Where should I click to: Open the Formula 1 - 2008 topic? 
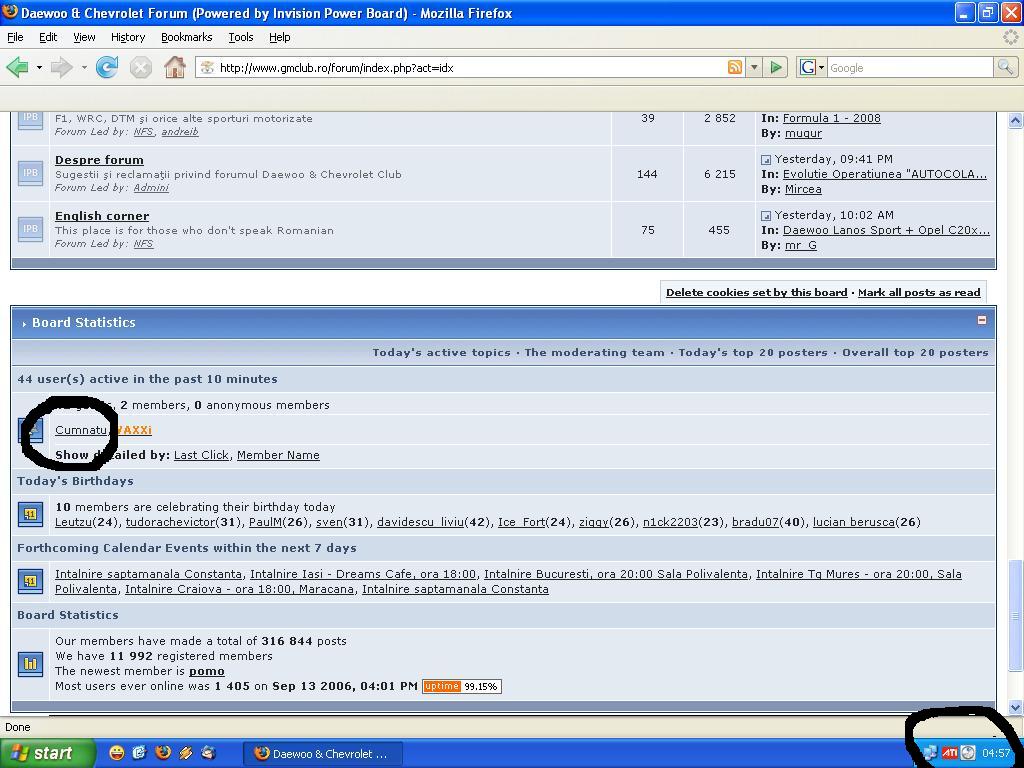point(831,118)
